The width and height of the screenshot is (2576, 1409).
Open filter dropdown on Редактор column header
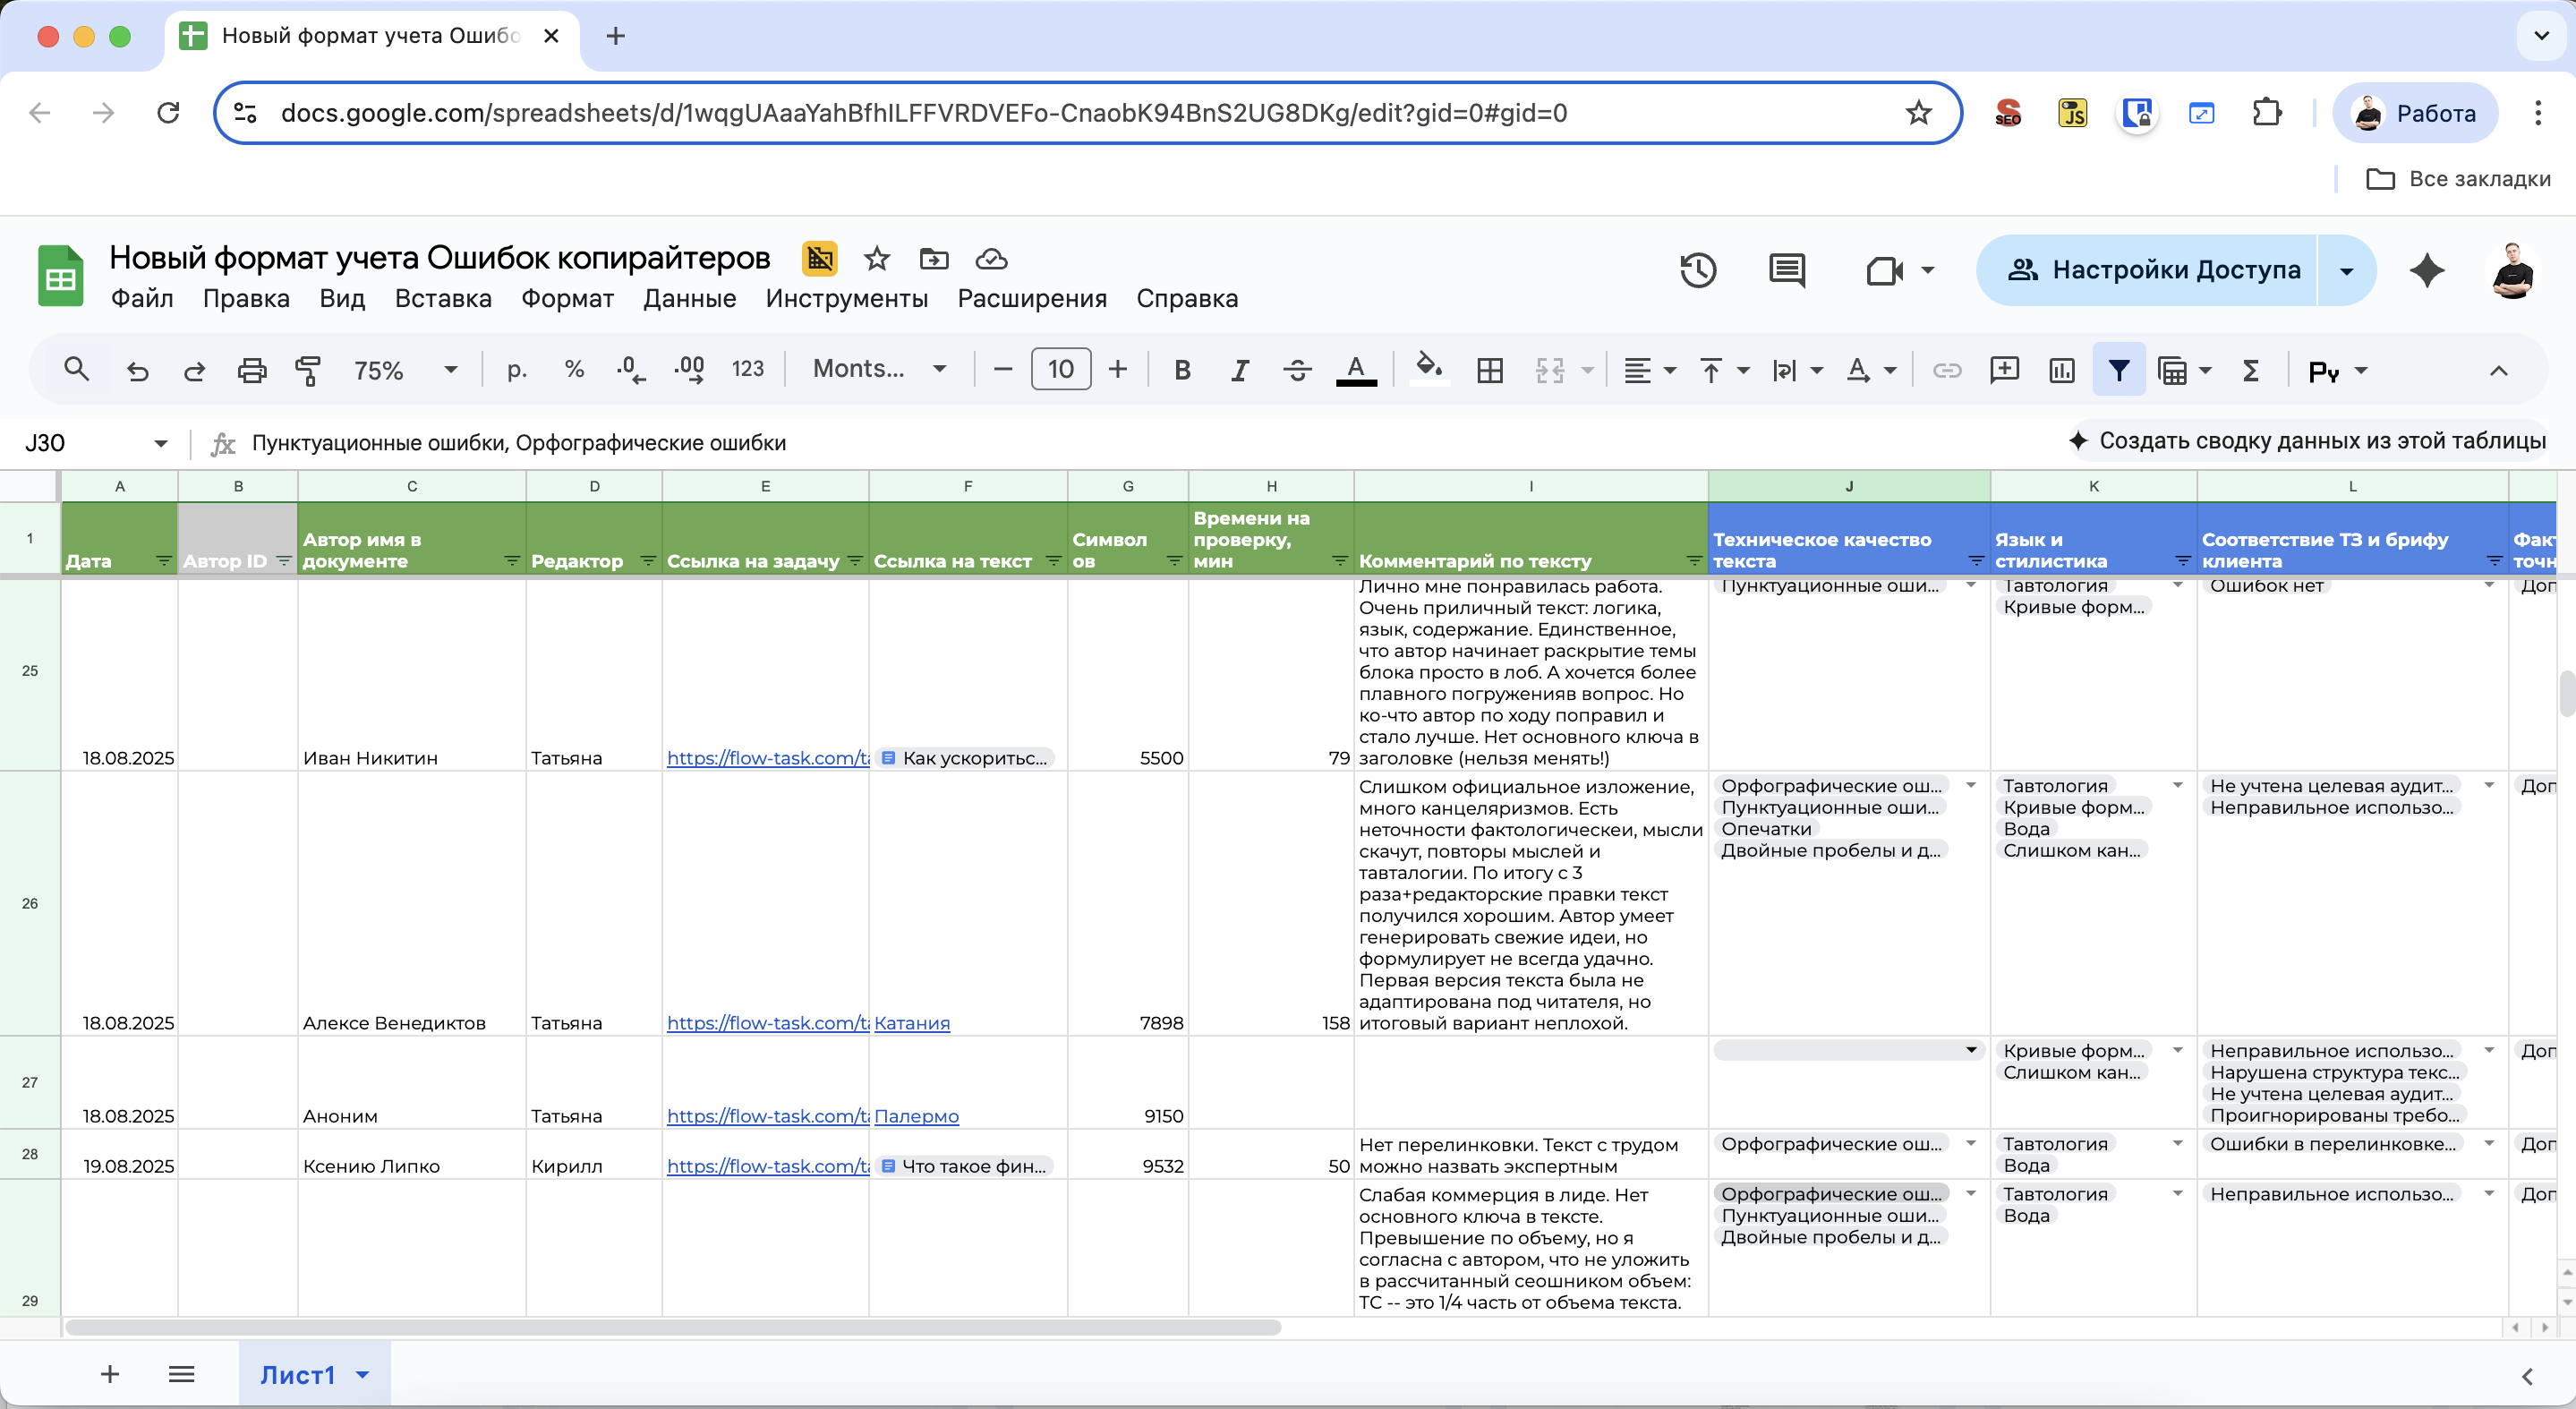[x=647, y=561]
